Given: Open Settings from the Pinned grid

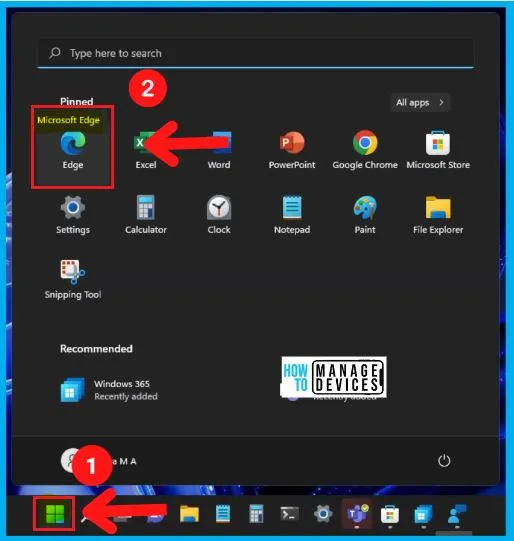Looking at the screenshot, I should [73, 215].
